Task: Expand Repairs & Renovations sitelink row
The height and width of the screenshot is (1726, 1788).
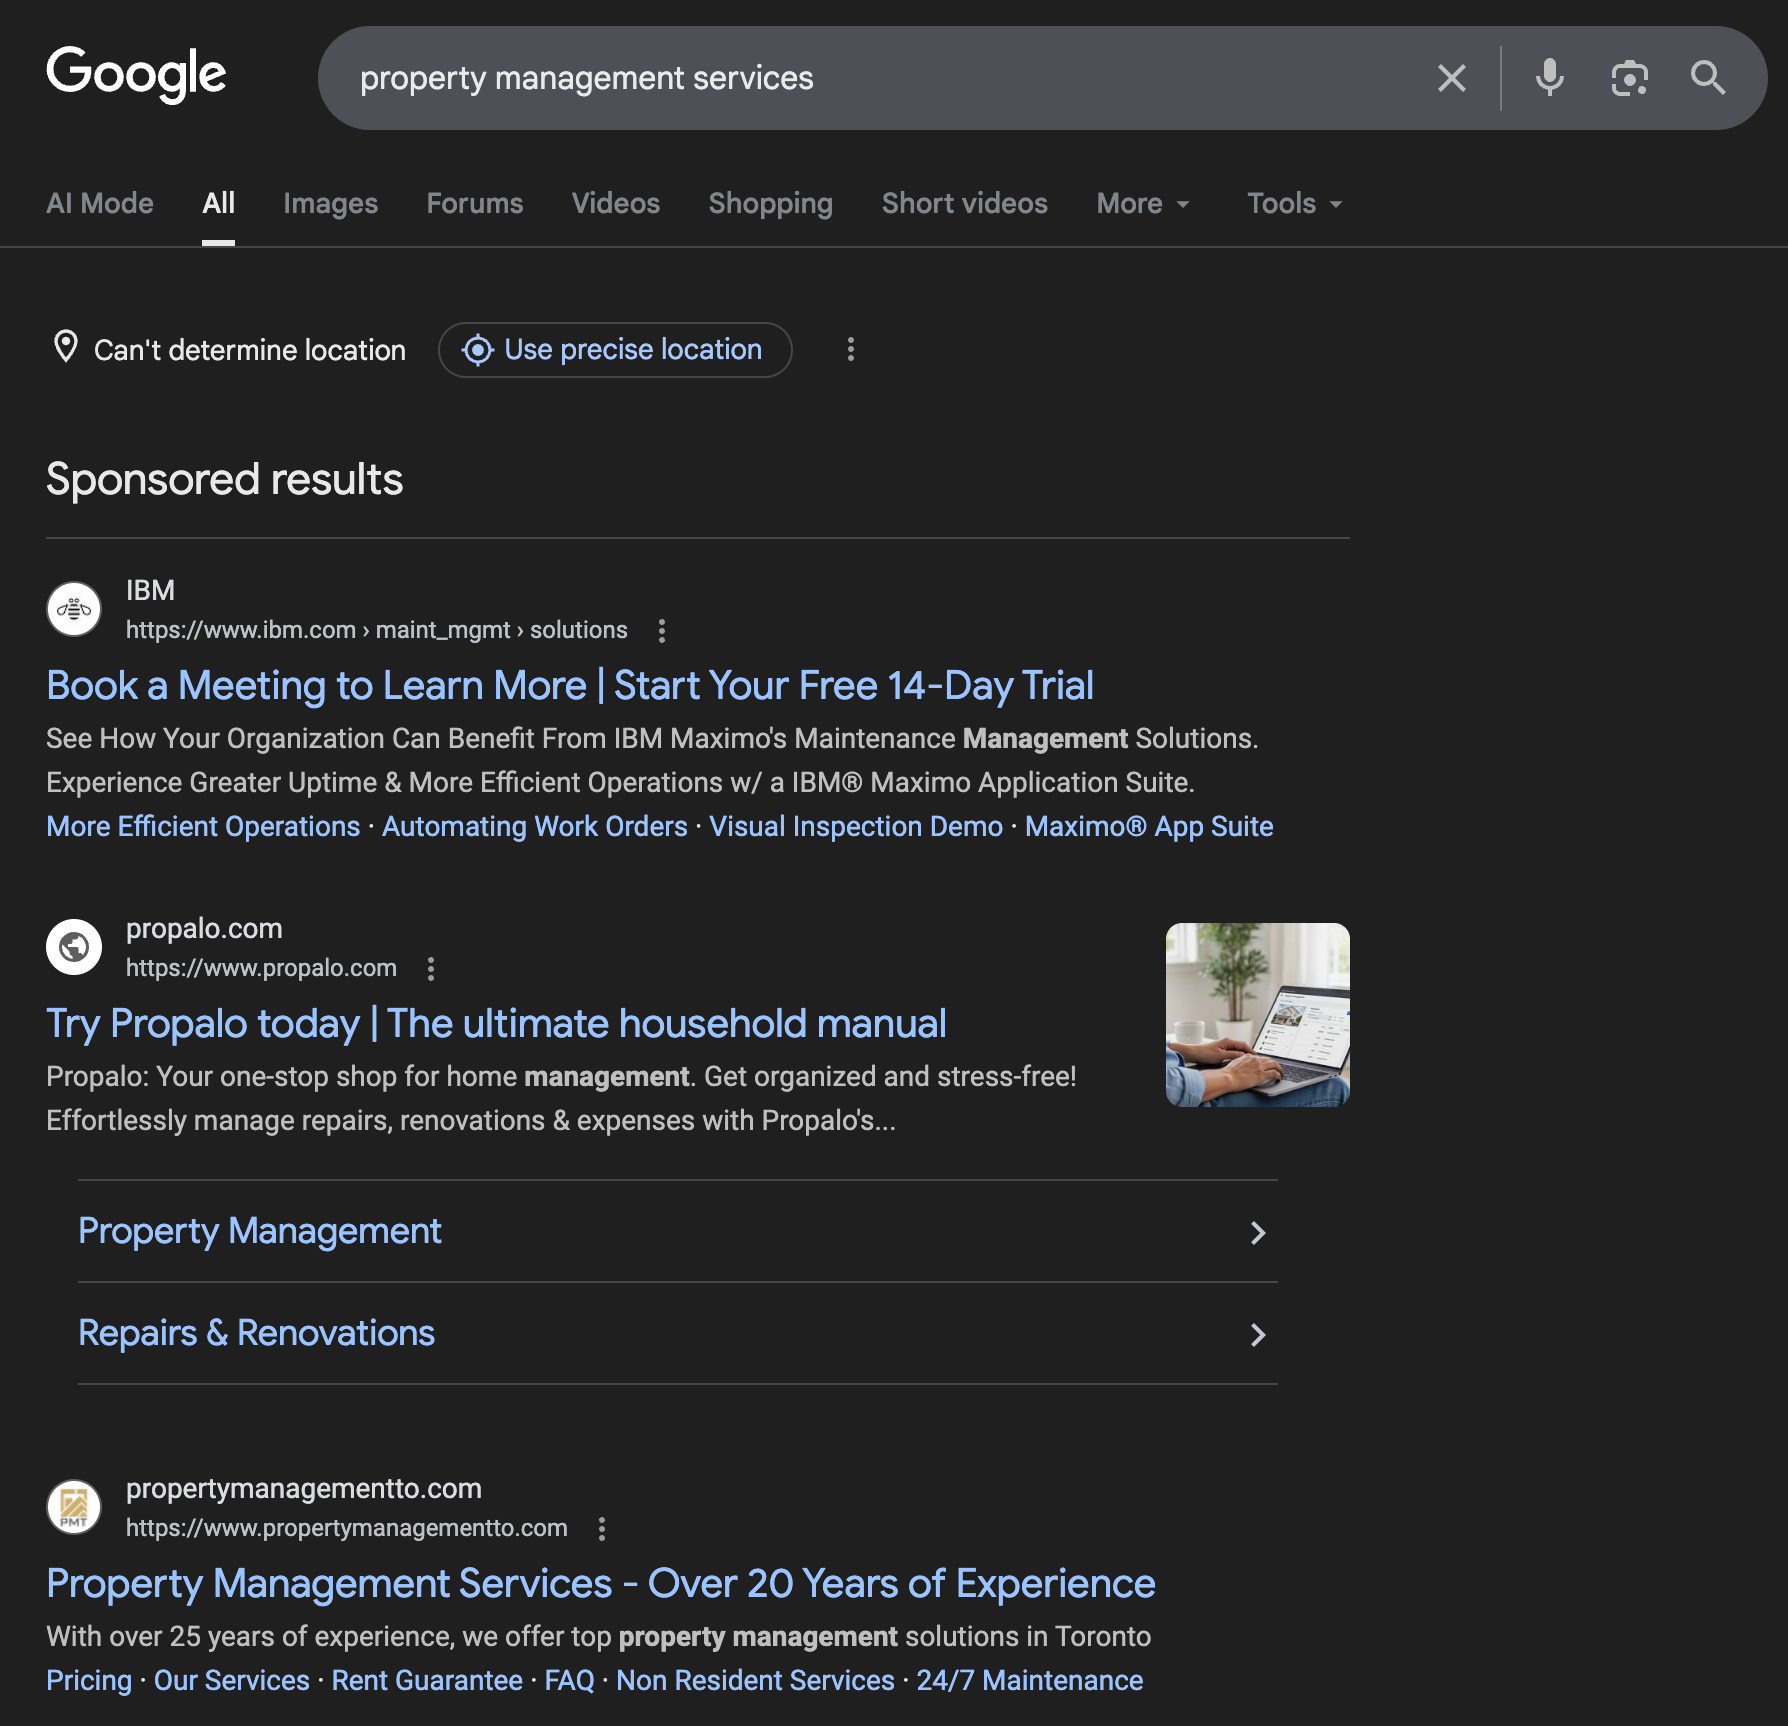Action: [x=678, y=1333]
